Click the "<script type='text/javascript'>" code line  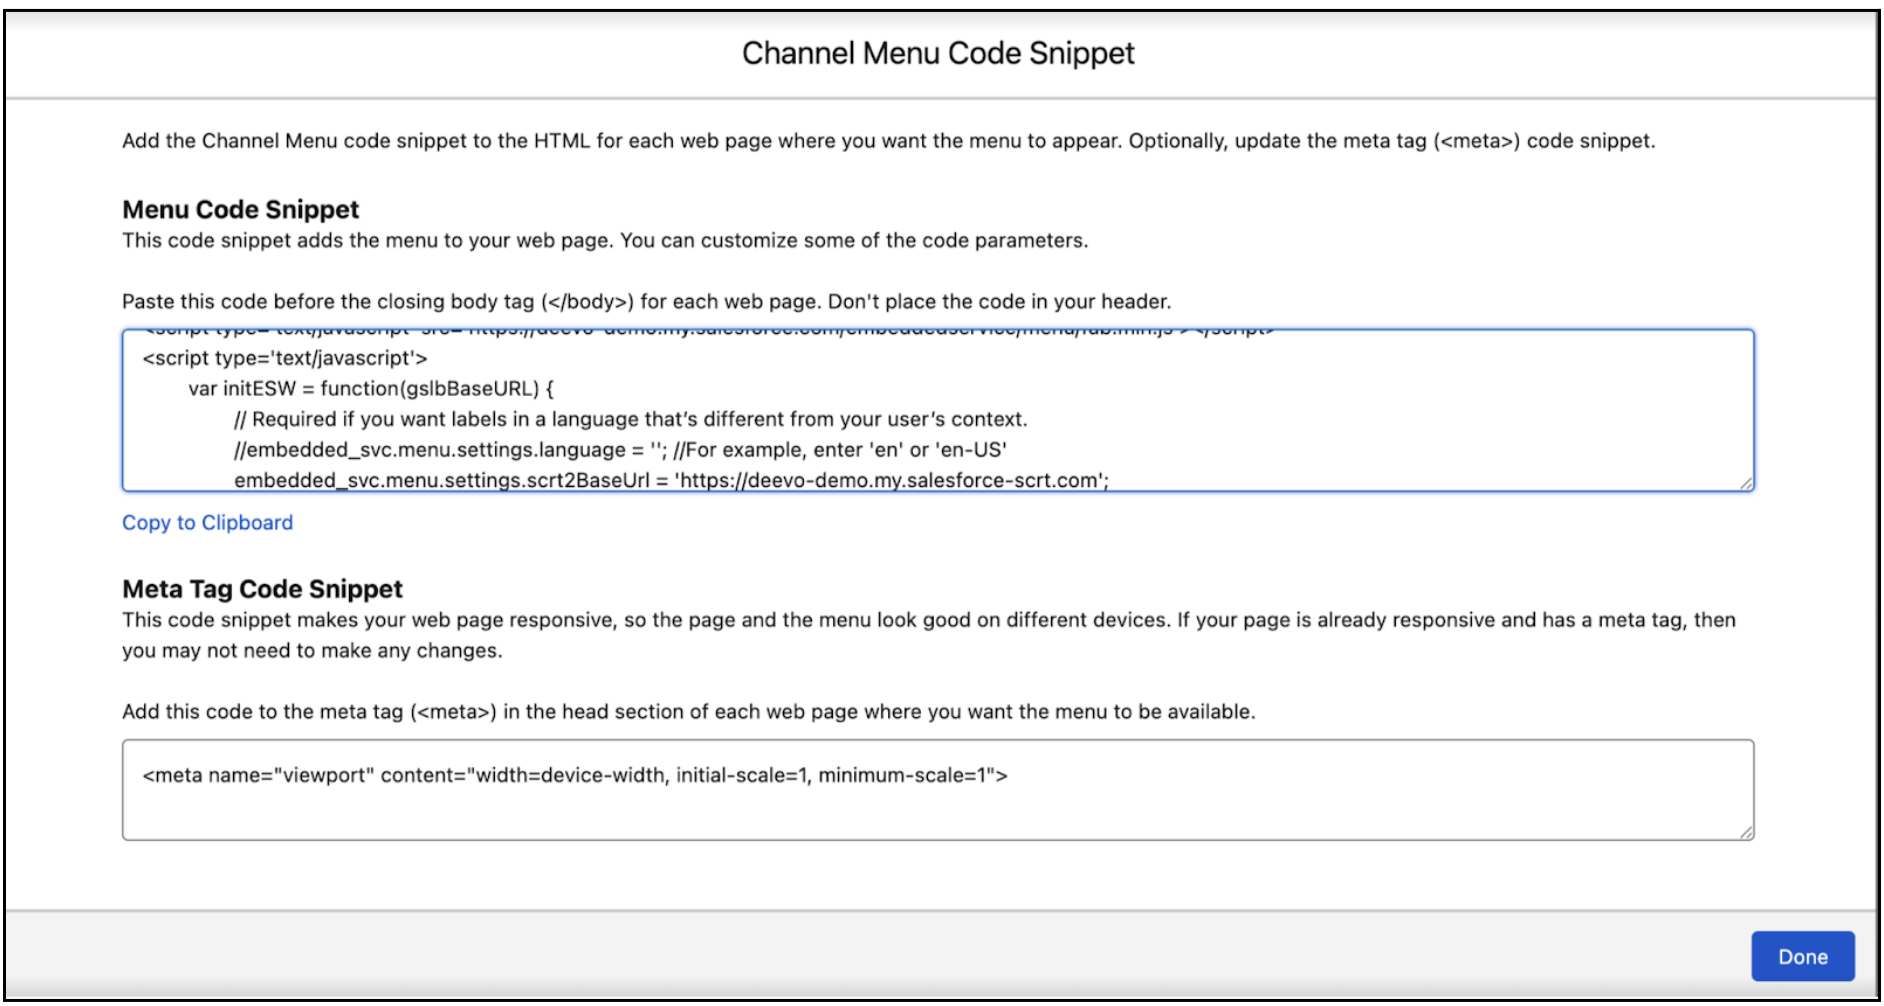pyautogui.click(x=285, y=358)
